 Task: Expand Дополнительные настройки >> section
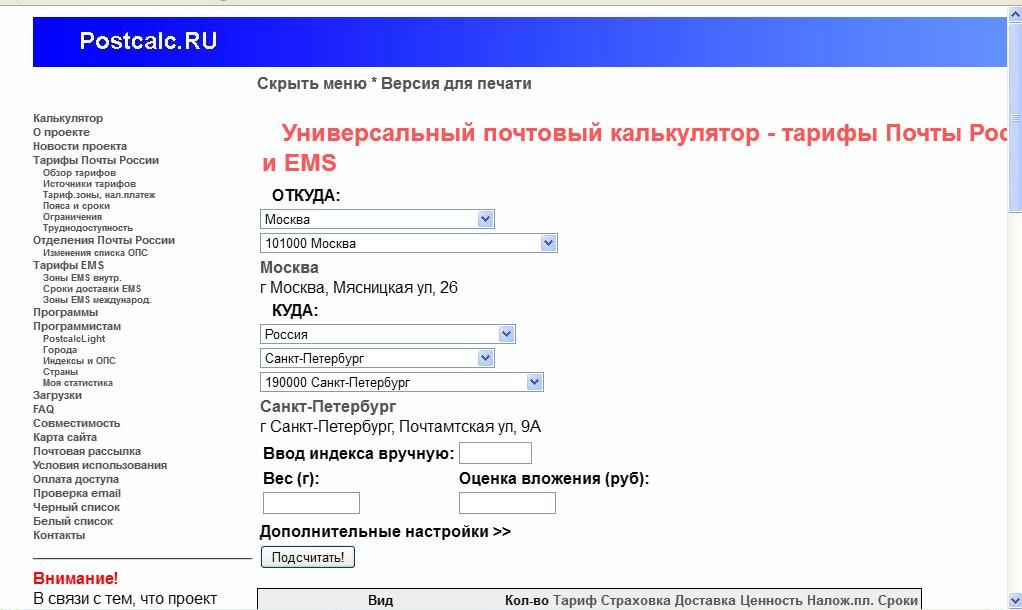click(385, 532)
